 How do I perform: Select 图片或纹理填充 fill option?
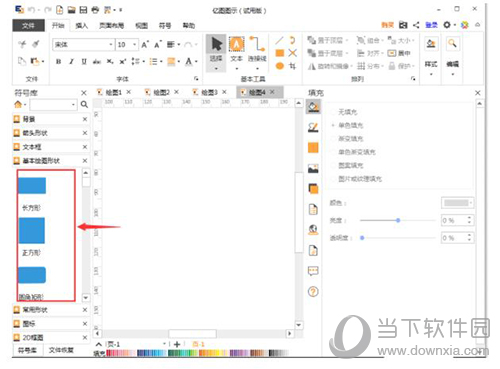(360, 179)
